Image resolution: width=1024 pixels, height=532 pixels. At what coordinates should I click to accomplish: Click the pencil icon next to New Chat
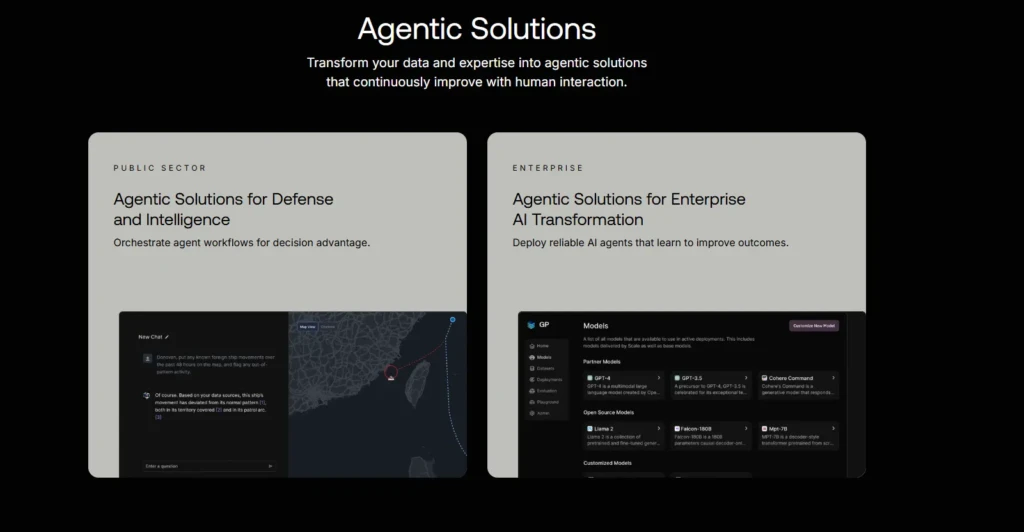pyautogui.click(x=167, y=337)
